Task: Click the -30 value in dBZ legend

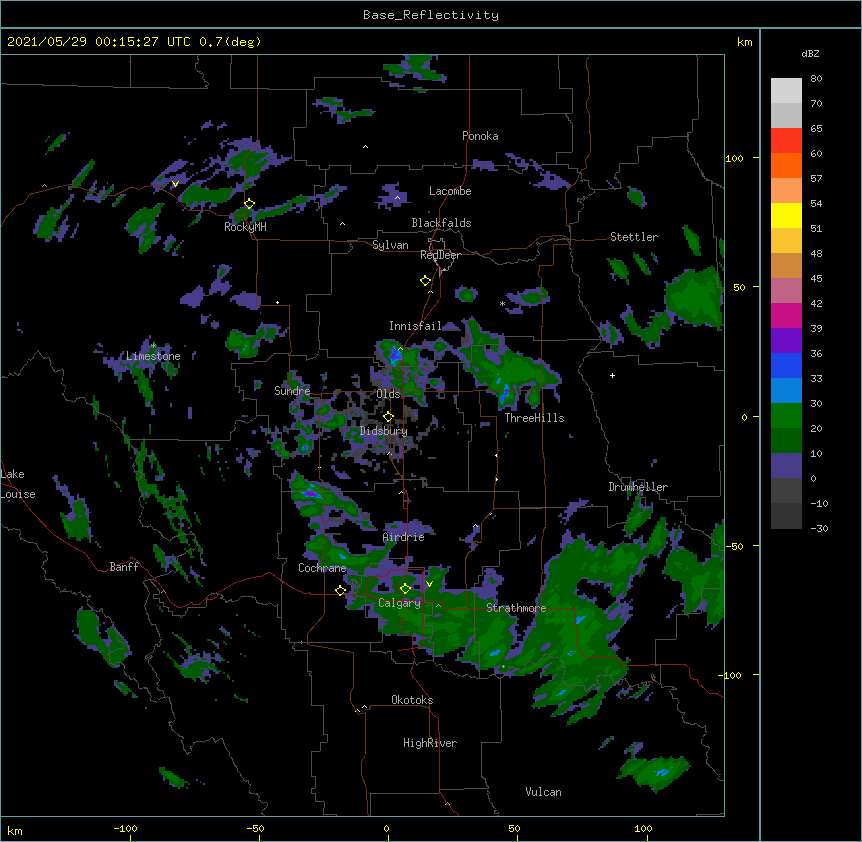Action: (x=819, y=528)
